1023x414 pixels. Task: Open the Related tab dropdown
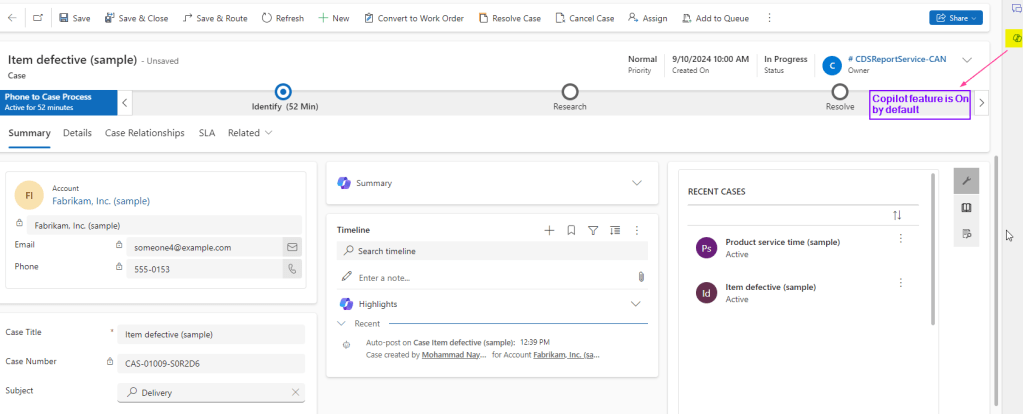point(250,133)
